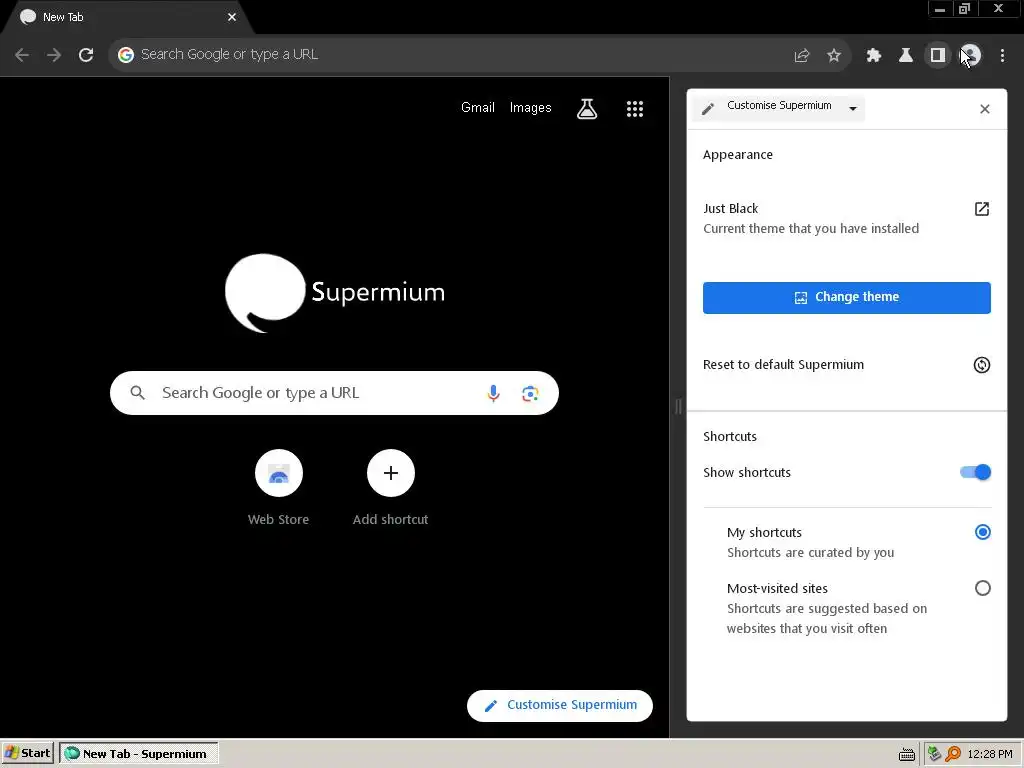
Task: Share this page icon in address bar
Action: point(801,56)
